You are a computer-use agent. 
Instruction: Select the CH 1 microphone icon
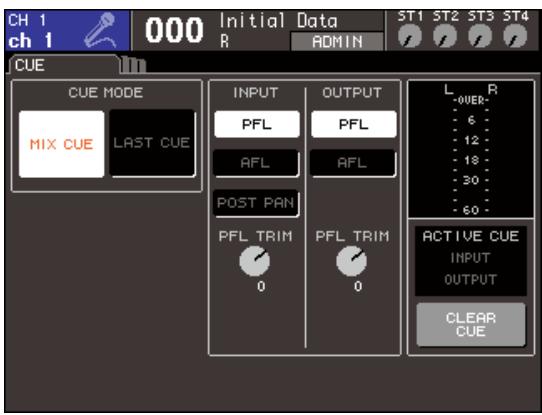point(100,30)
